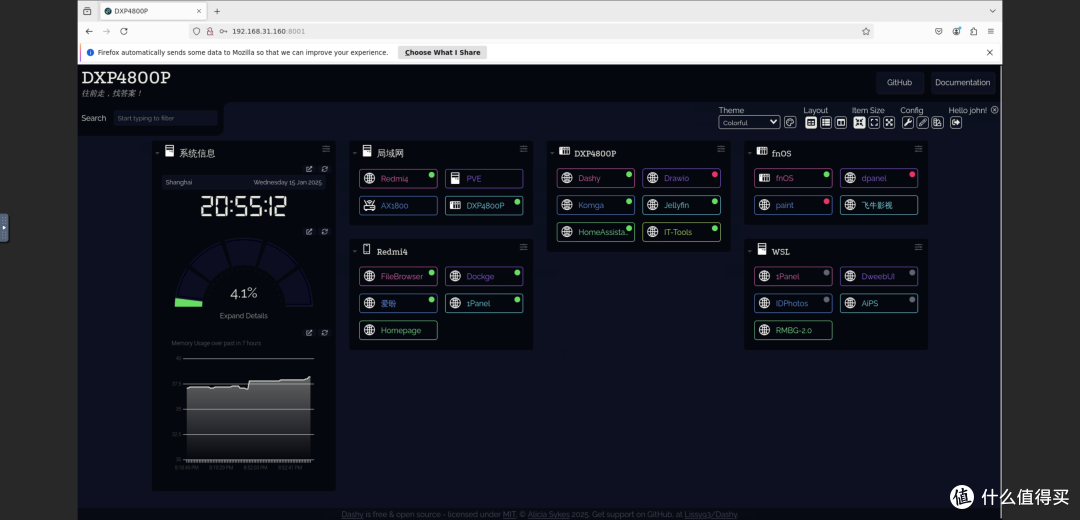The height and width of the screenshot is (520, 1080).
Task: Open the 飞牛影视 item
Action: point(879,205)
